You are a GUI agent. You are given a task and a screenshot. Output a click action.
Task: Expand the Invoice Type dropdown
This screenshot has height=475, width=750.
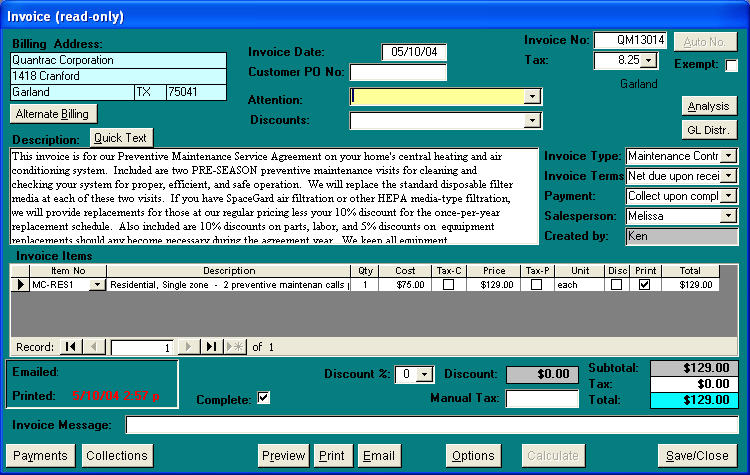(728, 156)
